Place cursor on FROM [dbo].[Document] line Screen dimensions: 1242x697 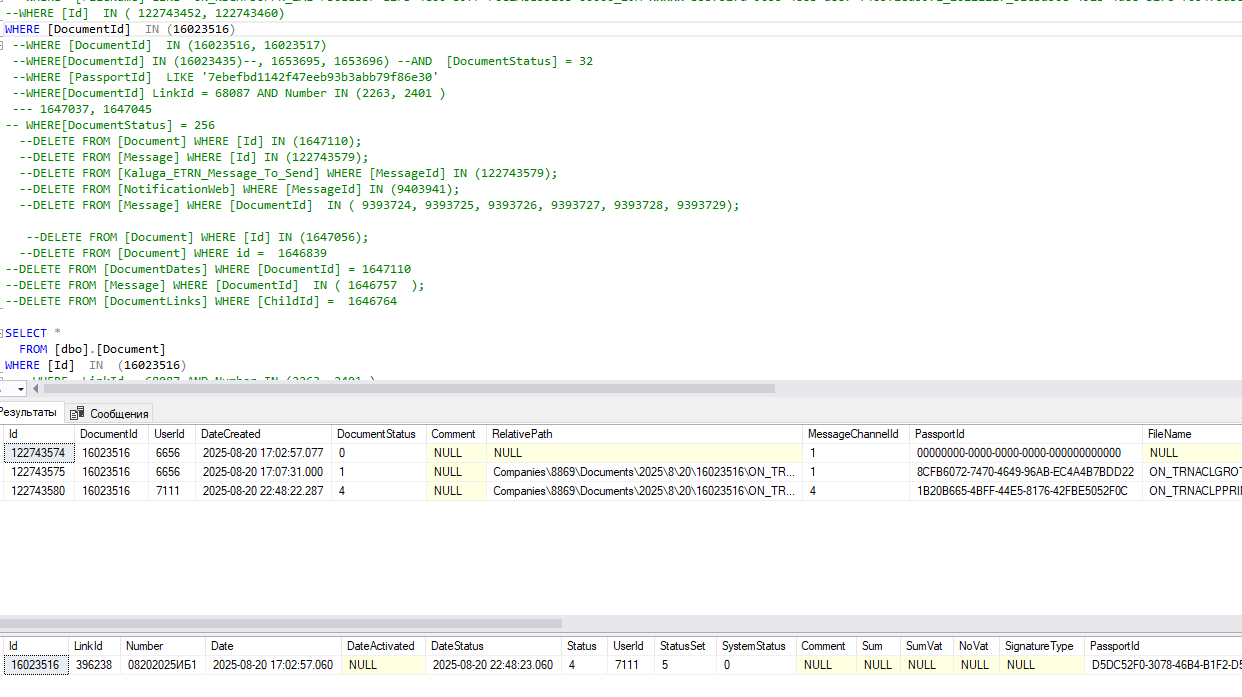coord(92,349)
